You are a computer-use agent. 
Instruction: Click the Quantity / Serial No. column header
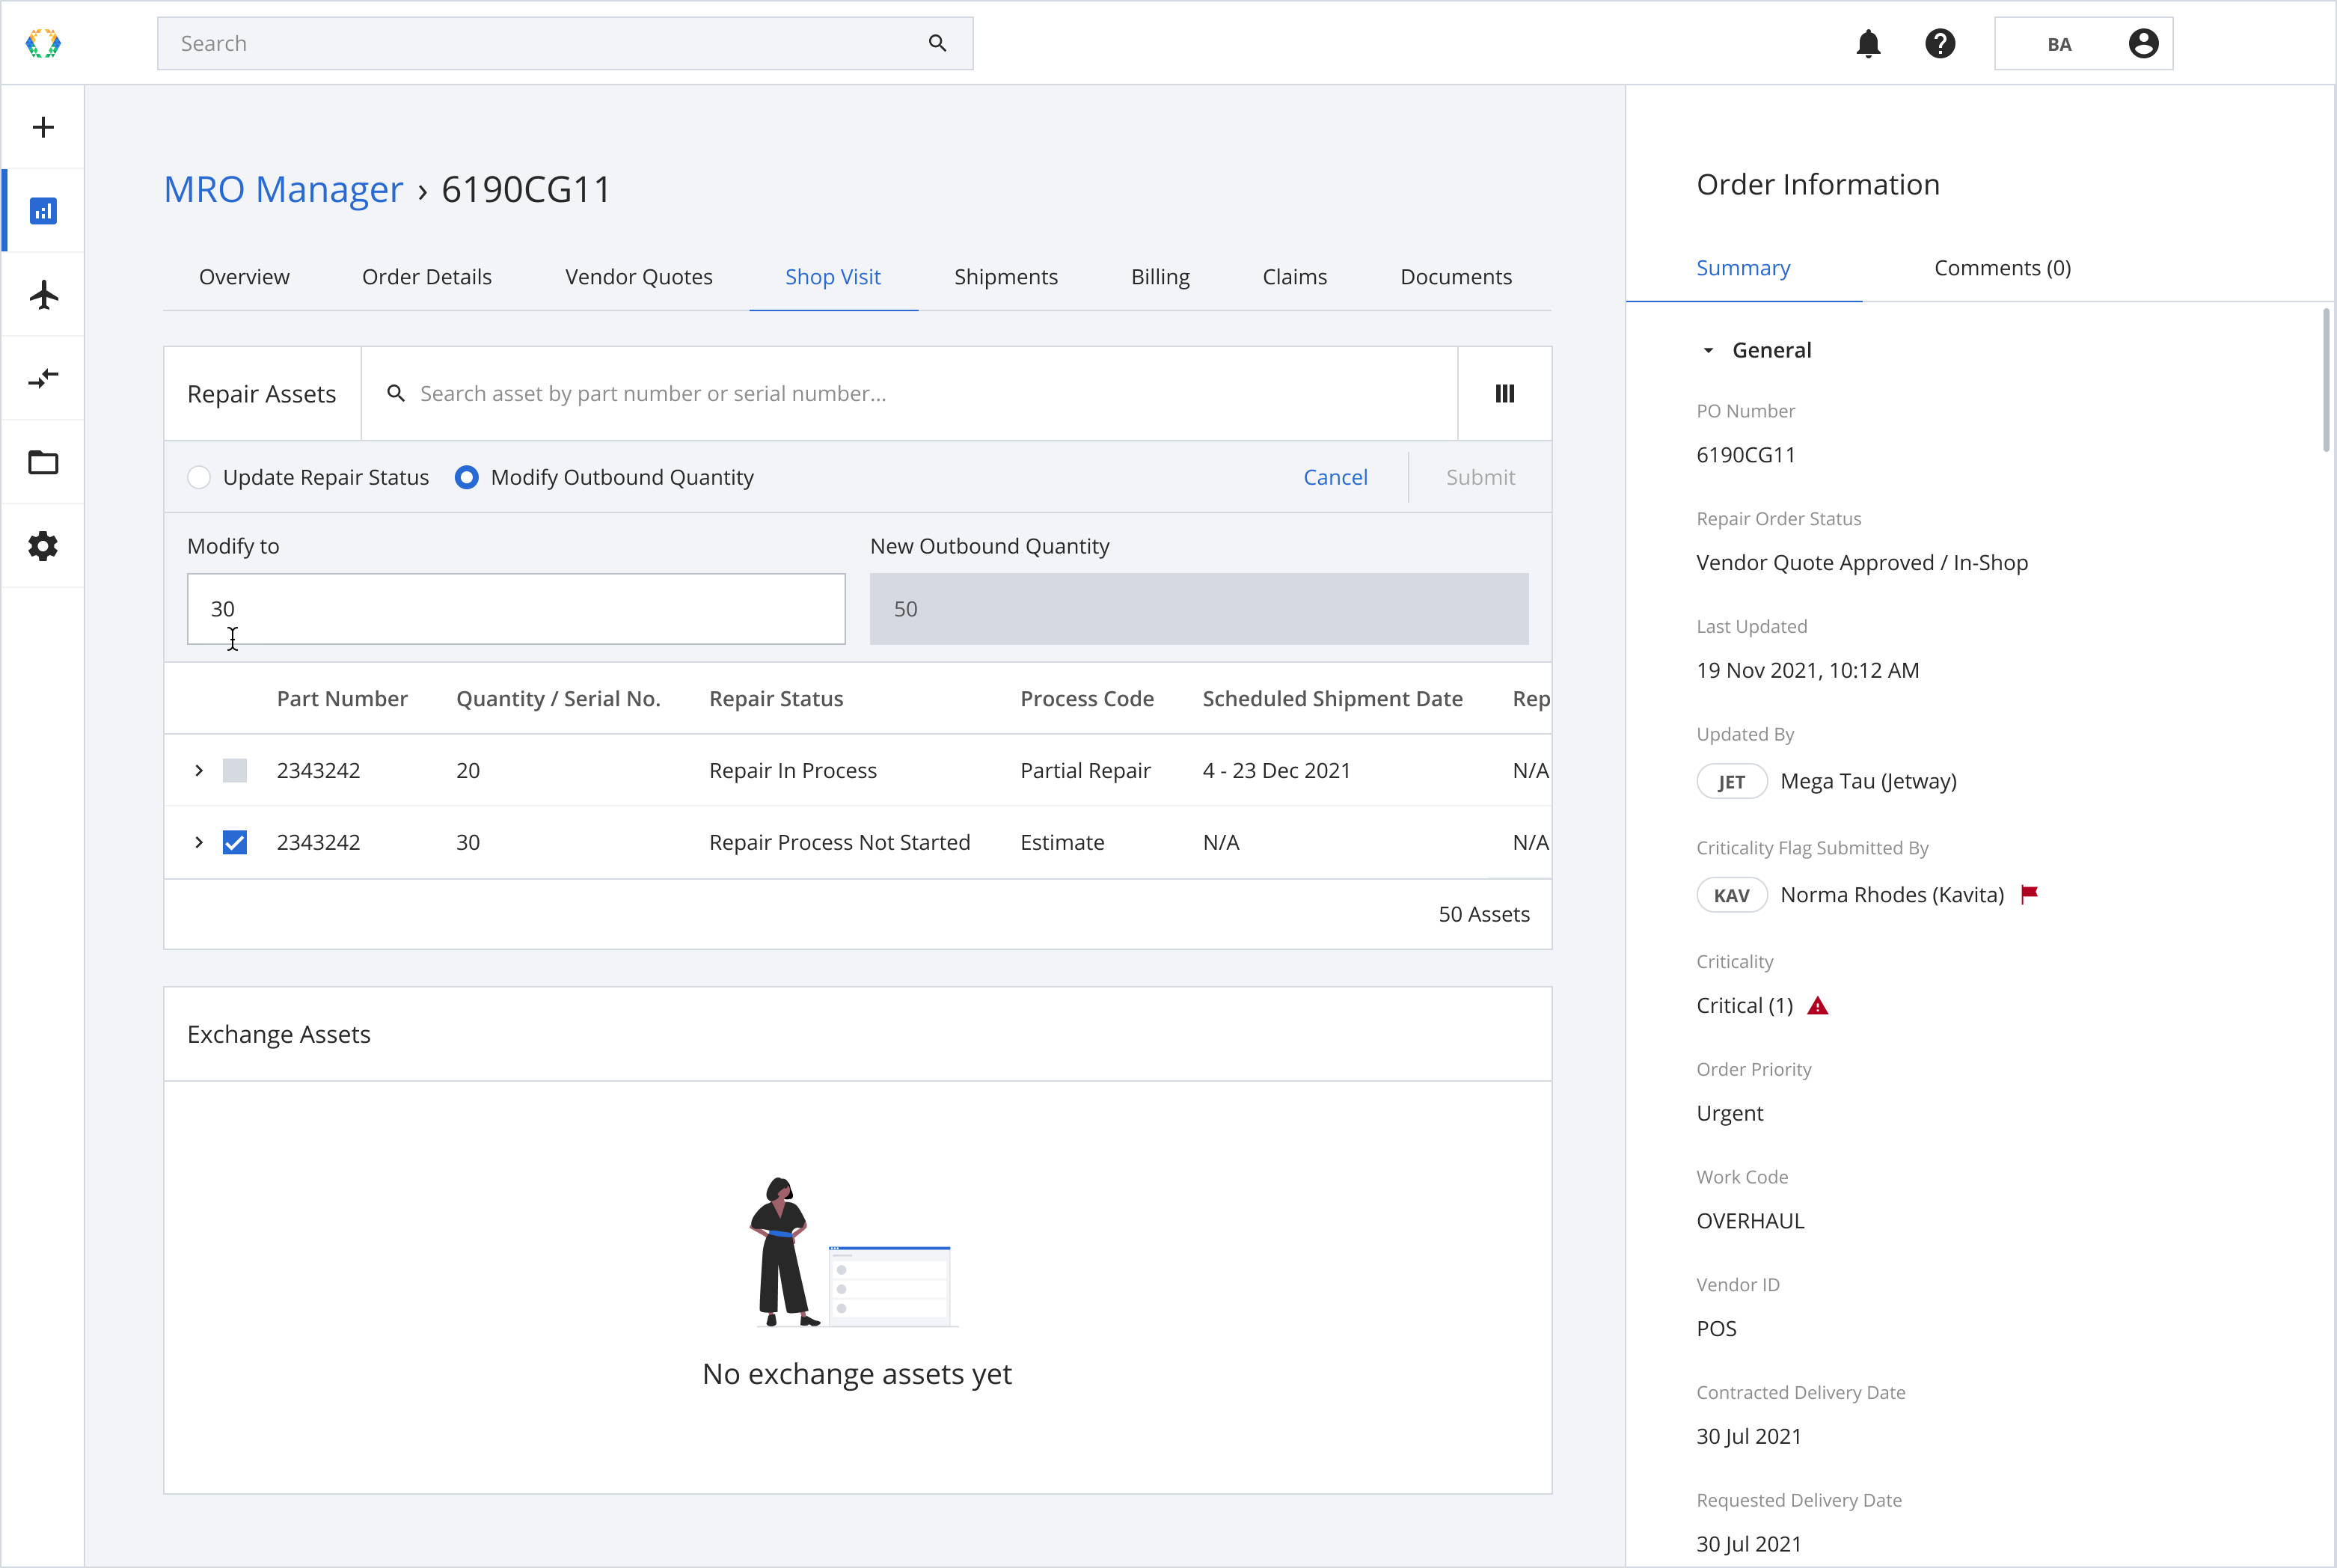[558, 699]
